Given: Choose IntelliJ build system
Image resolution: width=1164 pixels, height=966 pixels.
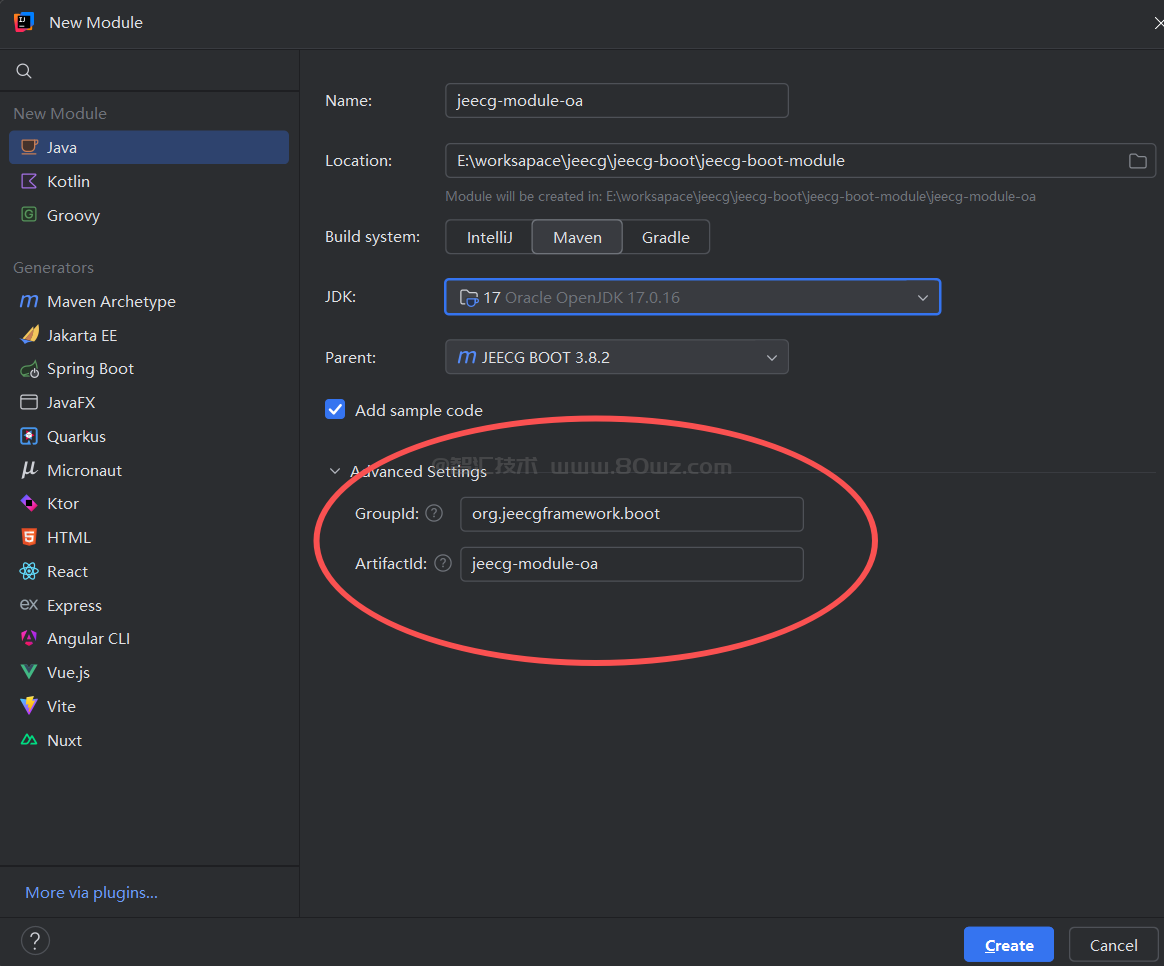Looking at the screenshot, I should point(489,237).
